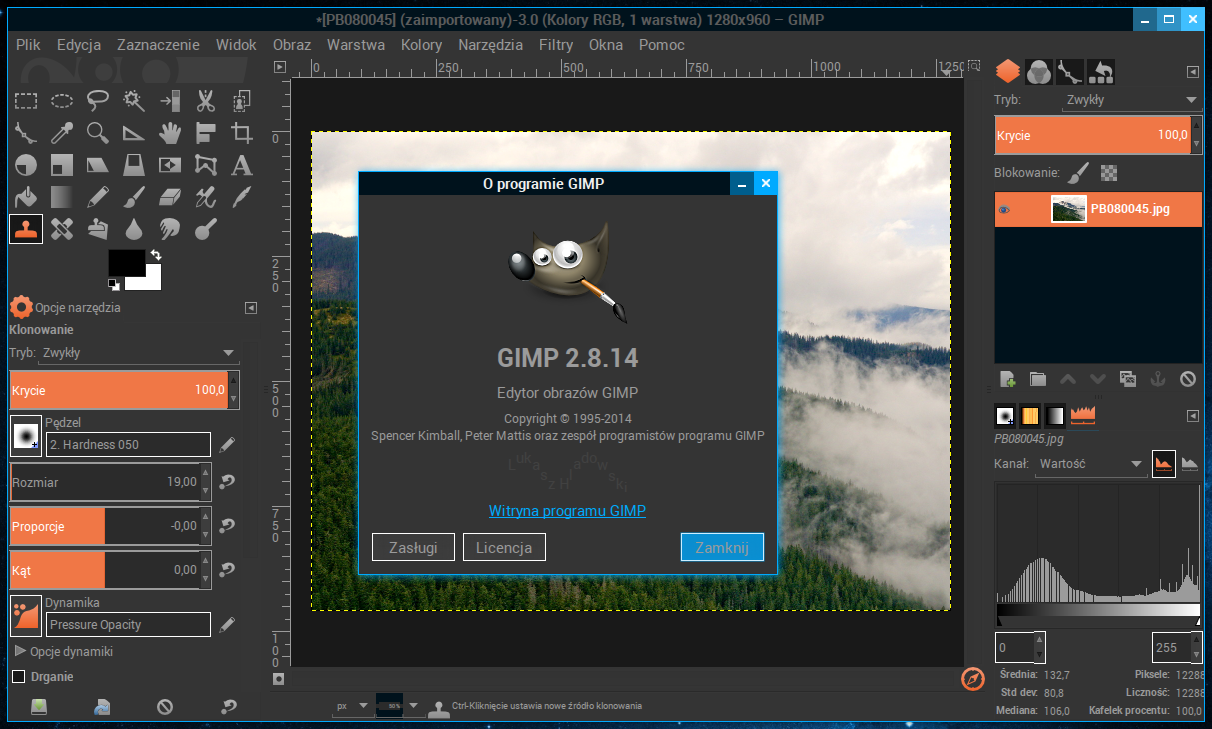Reset Rozmiar to brush default size
This screenshot has width=1212, height=729.
[228, 482]
